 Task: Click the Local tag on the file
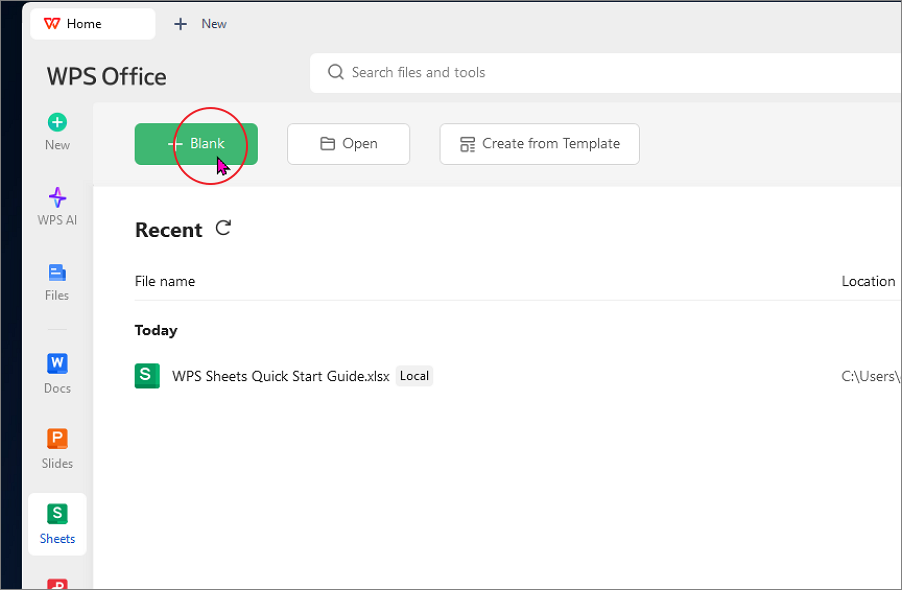414,376
